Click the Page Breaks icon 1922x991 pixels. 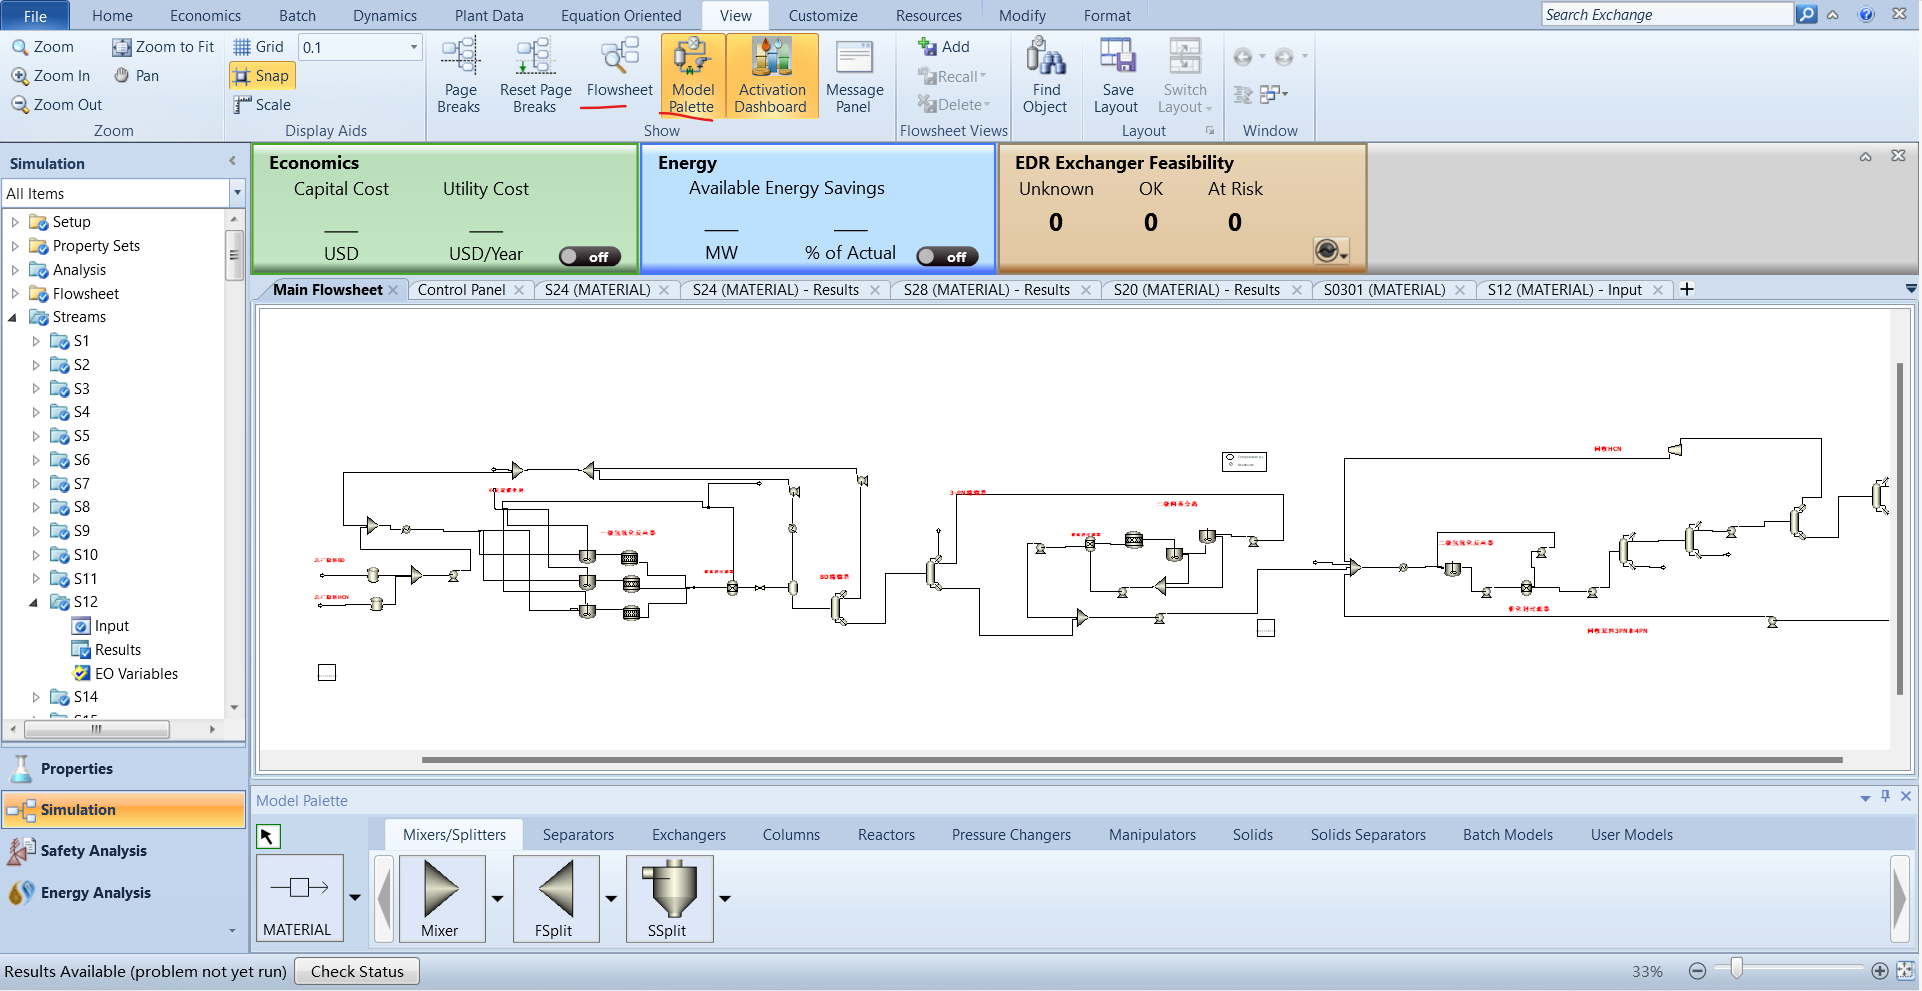tap(459, 76)
